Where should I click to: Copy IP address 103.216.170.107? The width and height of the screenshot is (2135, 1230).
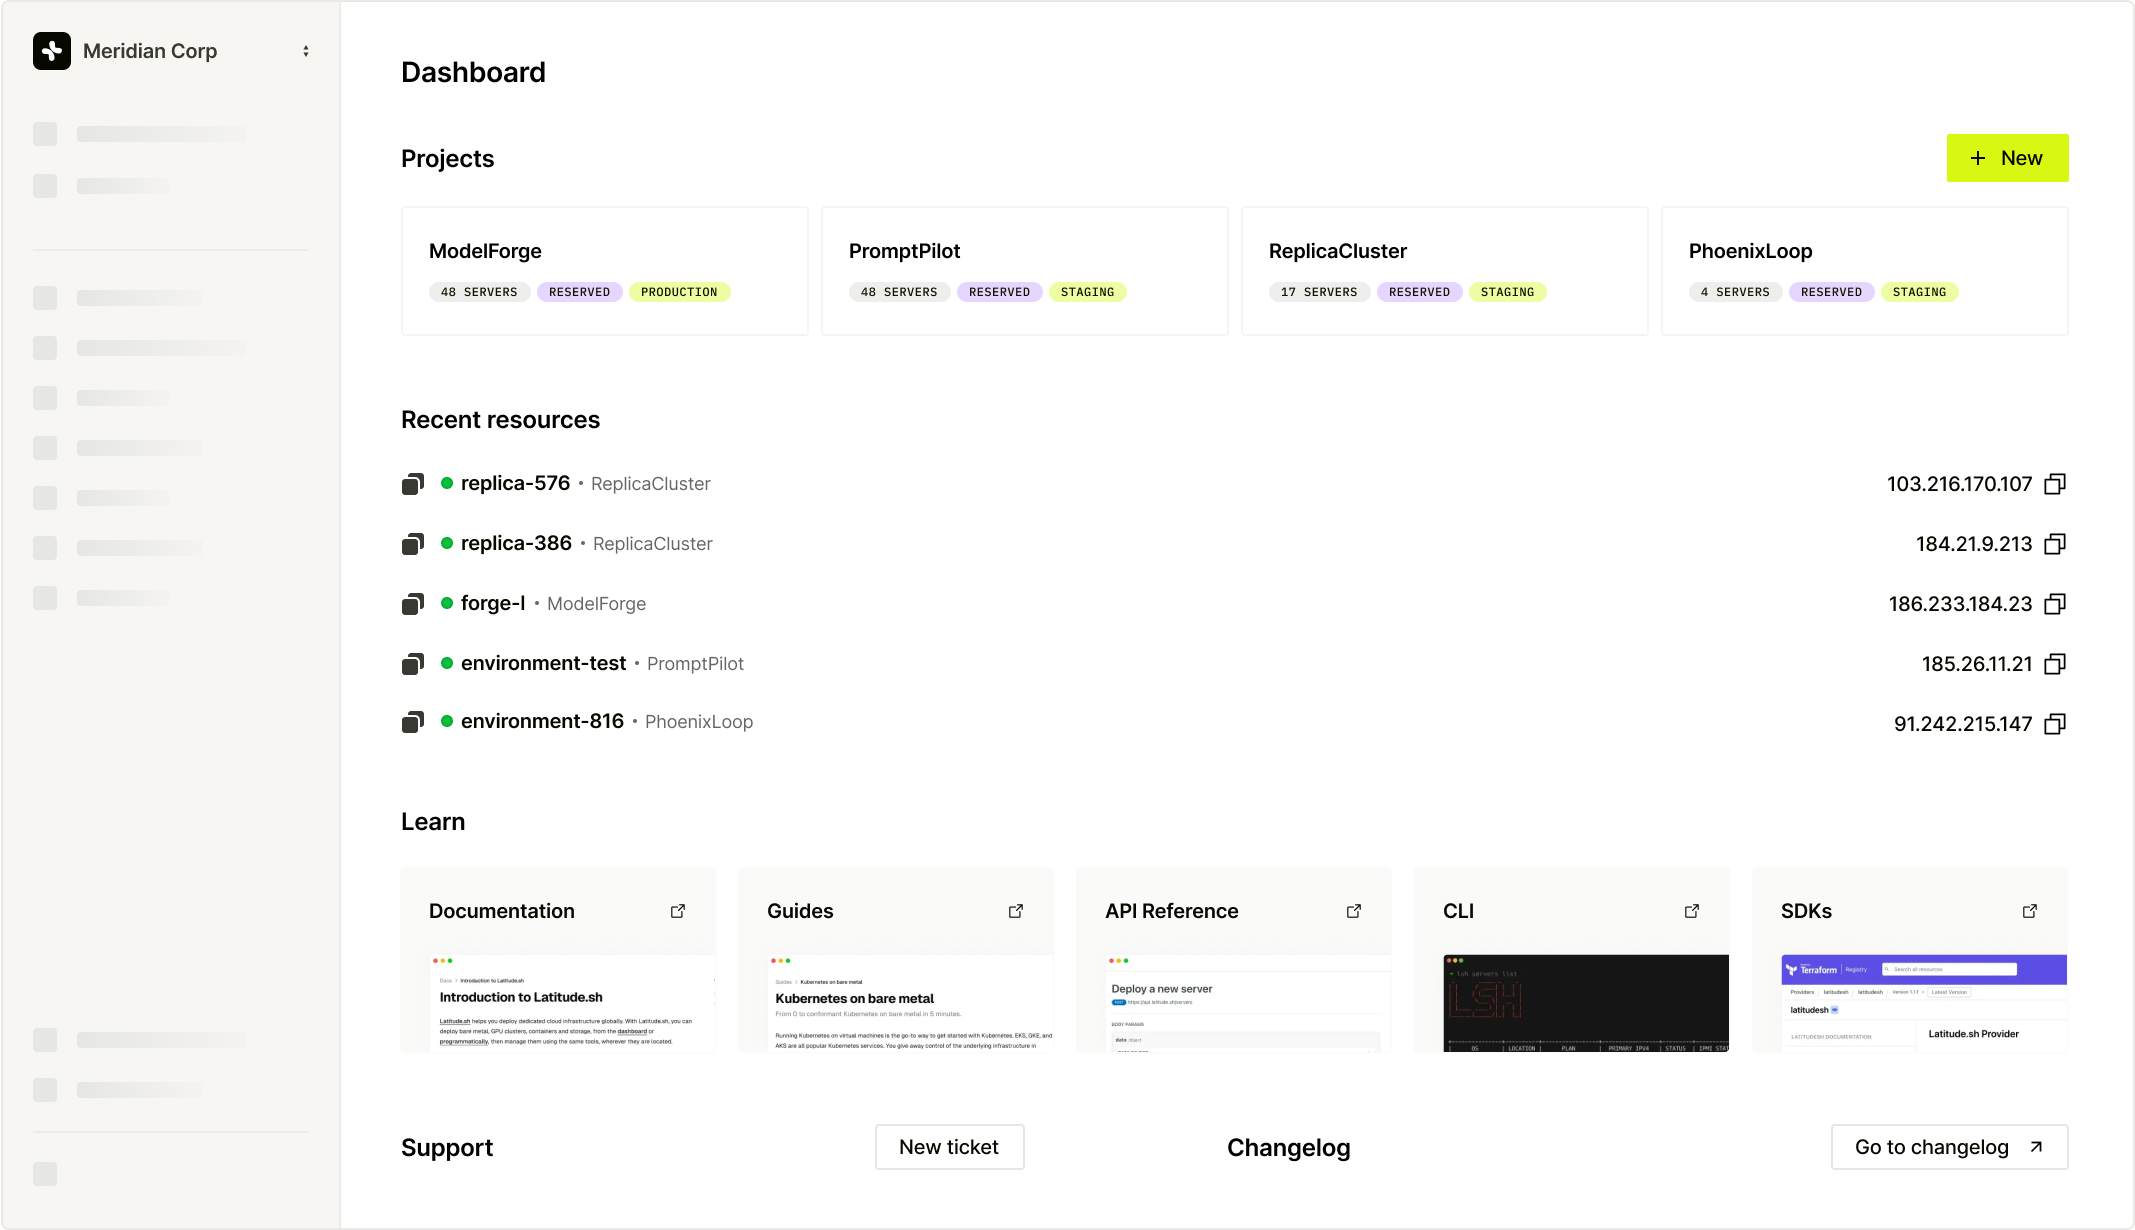[x=2055, y=484]
